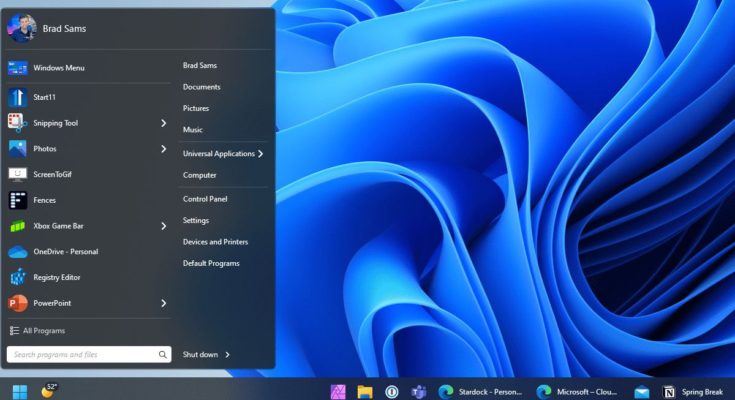Show All Programs list
This screenshot has width=735, height=400.
click(x=43, y=330)
